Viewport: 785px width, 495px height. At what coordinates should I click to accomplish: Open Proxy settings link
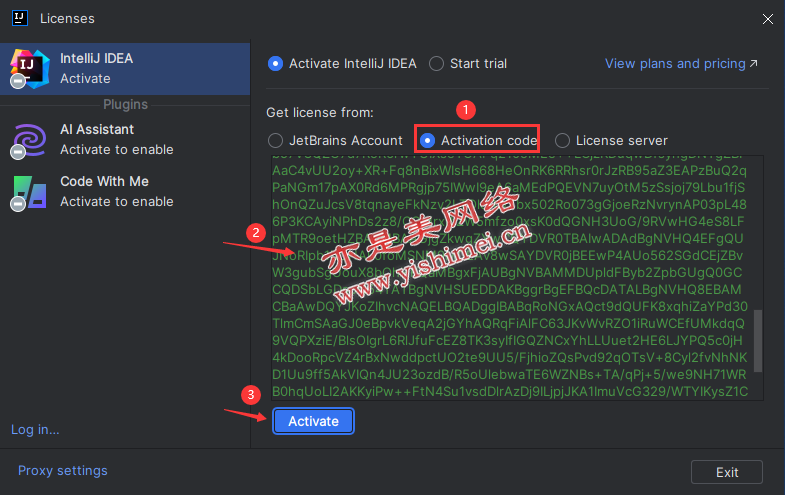pyautogui.click(x=63, y=470)
